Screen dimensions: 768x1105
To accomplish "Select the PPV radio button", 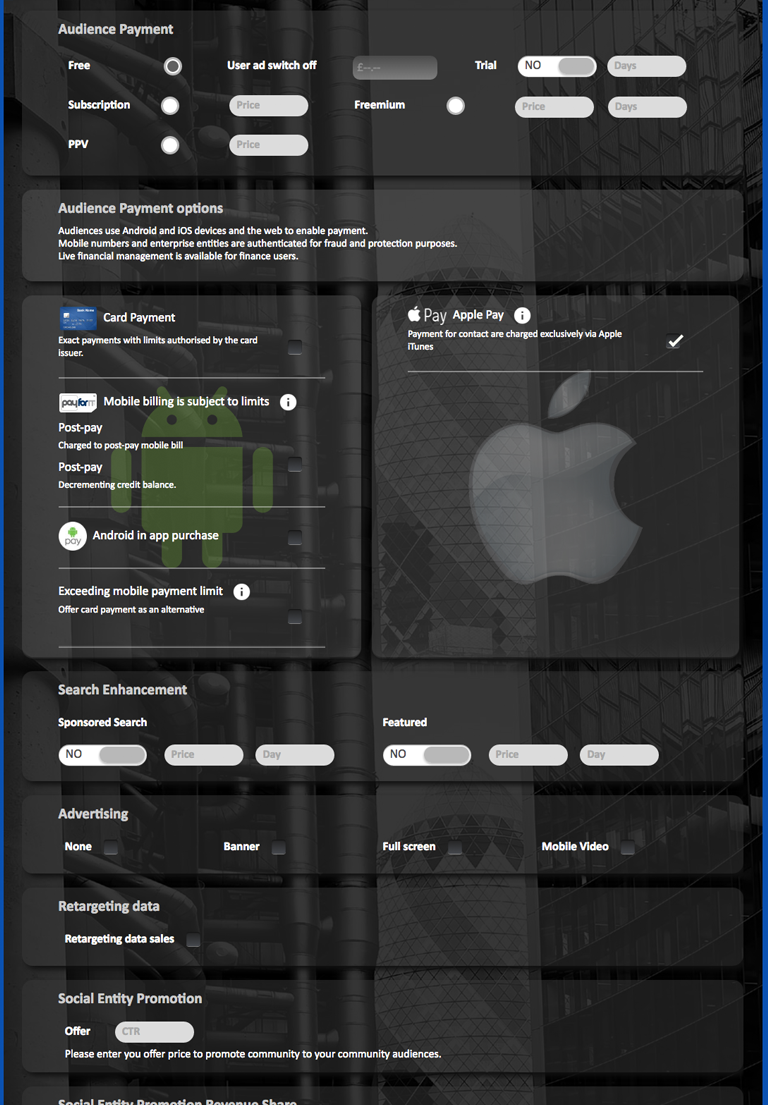I will [170, 145].
